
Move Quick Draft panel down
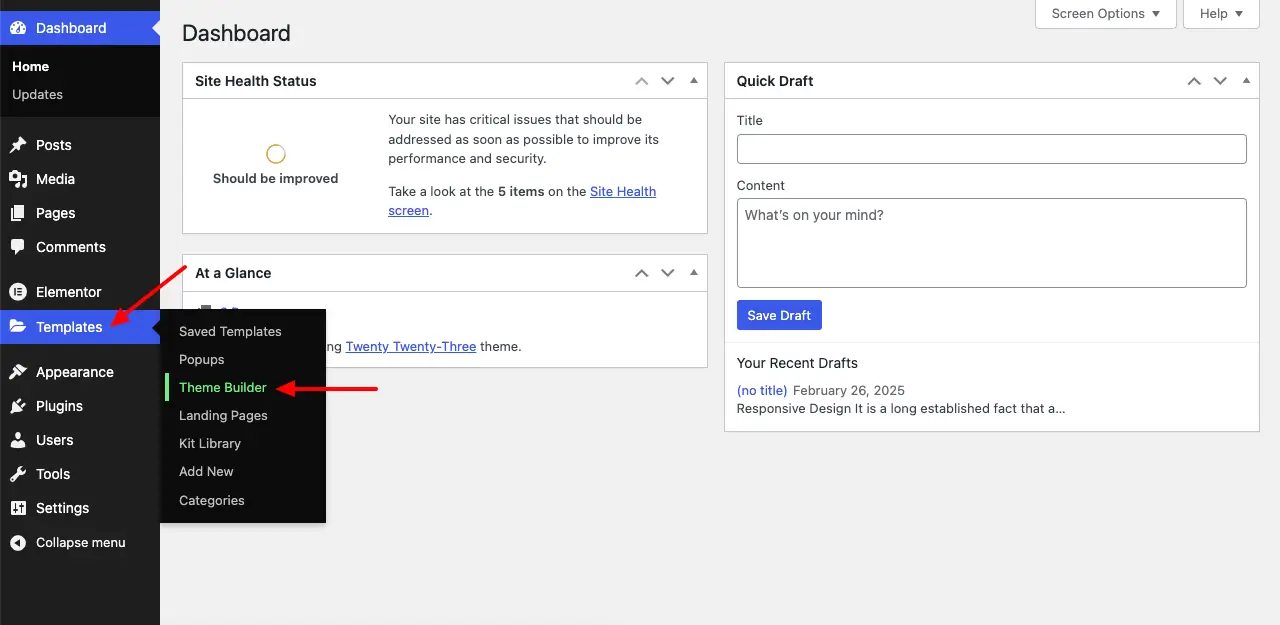coord(1220,81)
